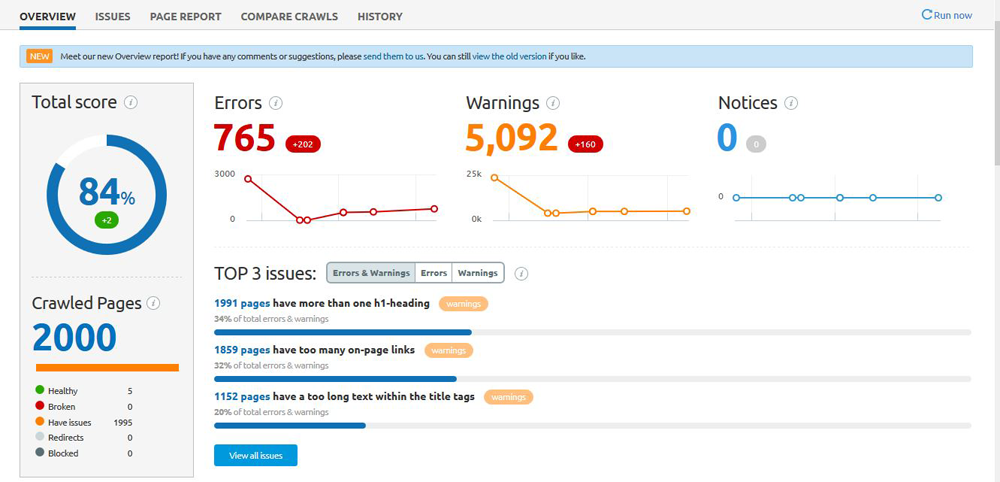
Task: Open the 'send them to us' link
Action: [393, 57]
